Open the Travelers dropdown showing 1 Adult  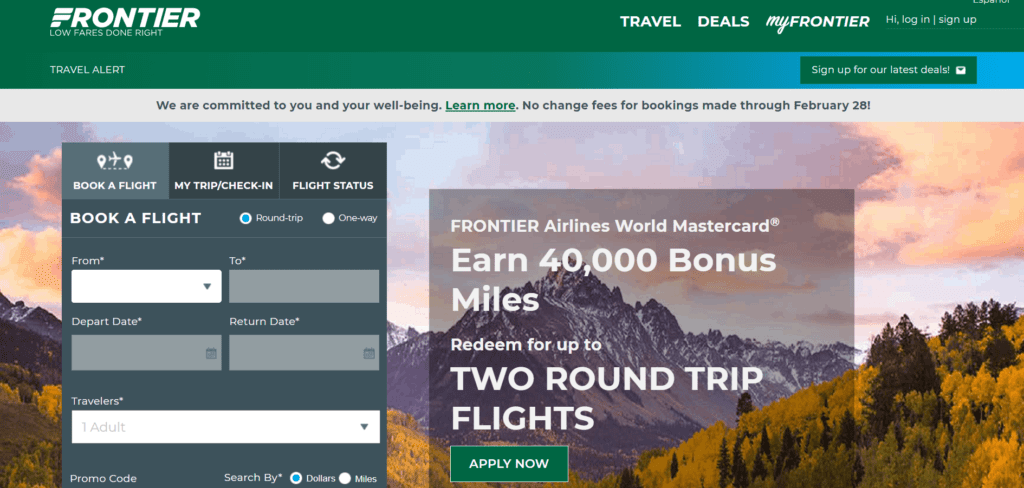click(x=225, y=427)
